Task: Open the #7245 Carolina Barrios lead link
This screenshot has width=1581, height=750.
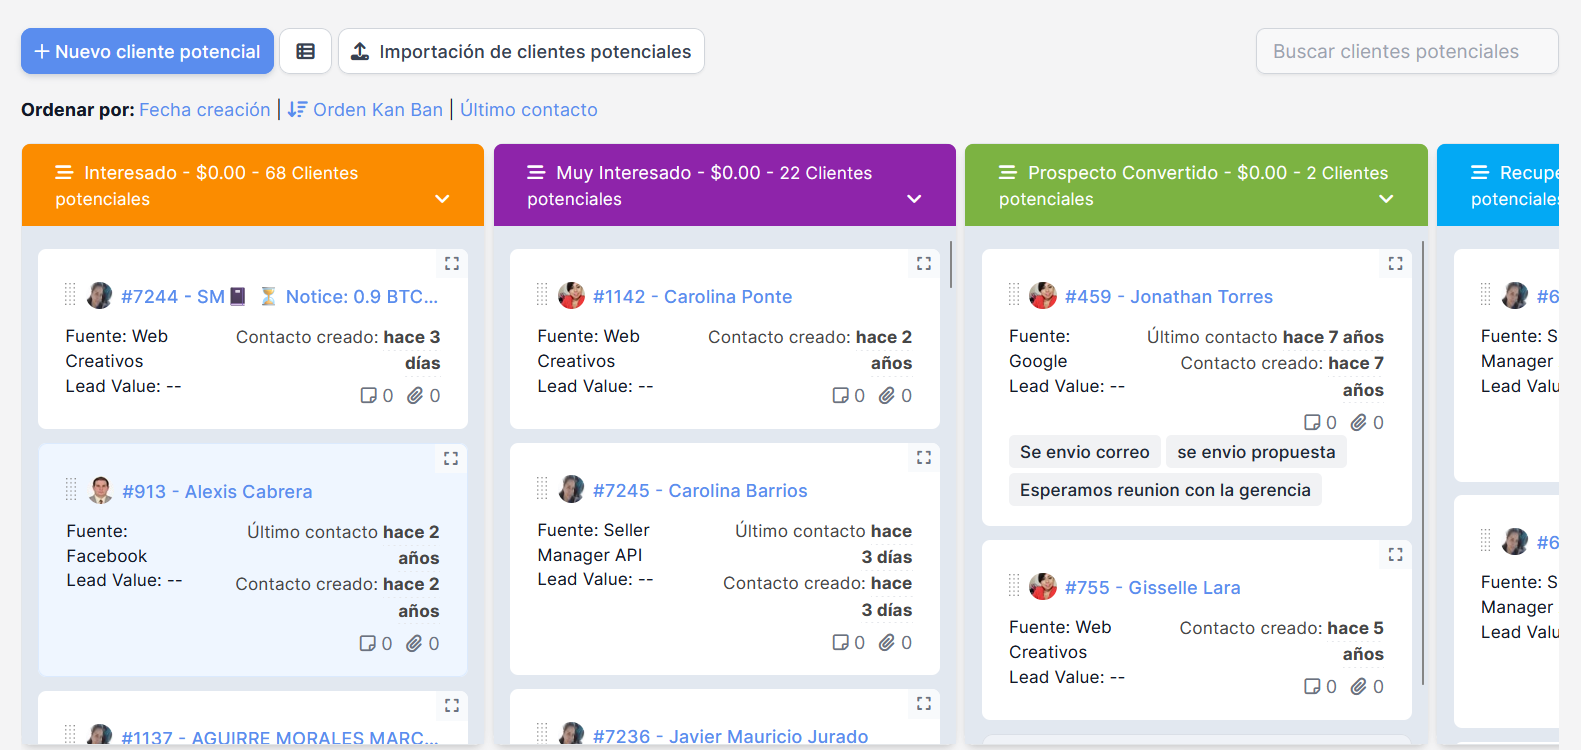Action: [x=700, y=491]
